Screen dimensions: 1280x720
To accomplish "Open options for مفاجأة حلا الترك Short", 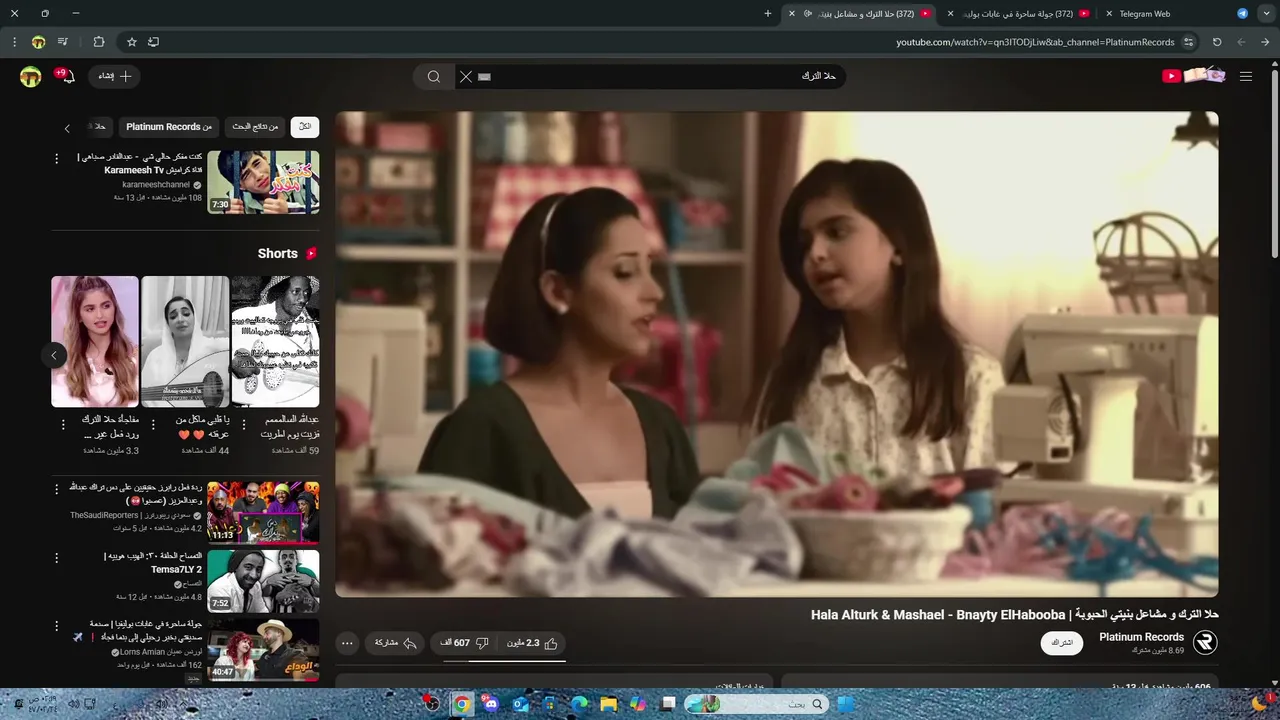I will (x=63, y=425).
